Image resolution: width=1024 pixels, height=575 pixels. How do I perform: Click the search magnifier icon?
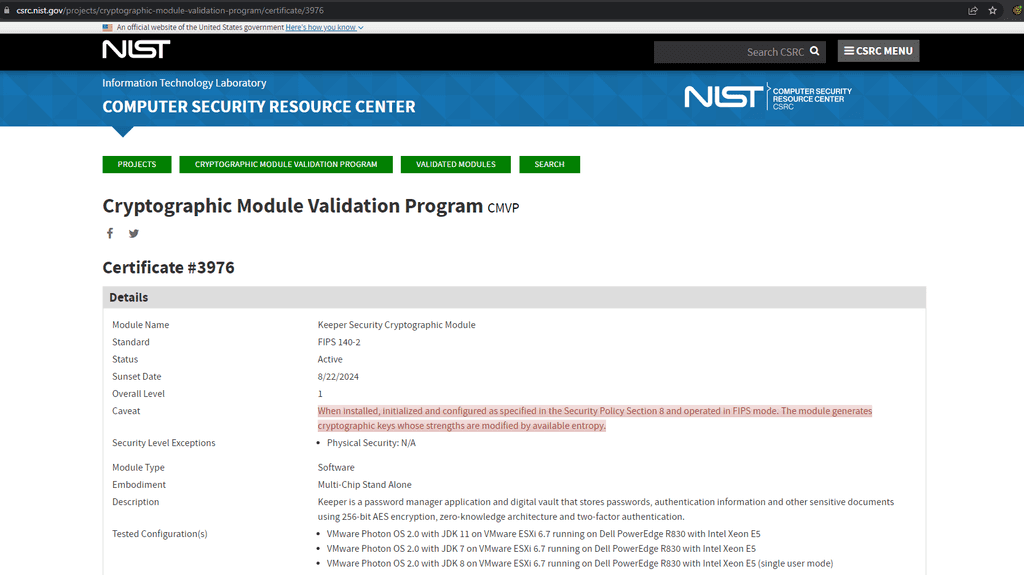coord(815,51)
